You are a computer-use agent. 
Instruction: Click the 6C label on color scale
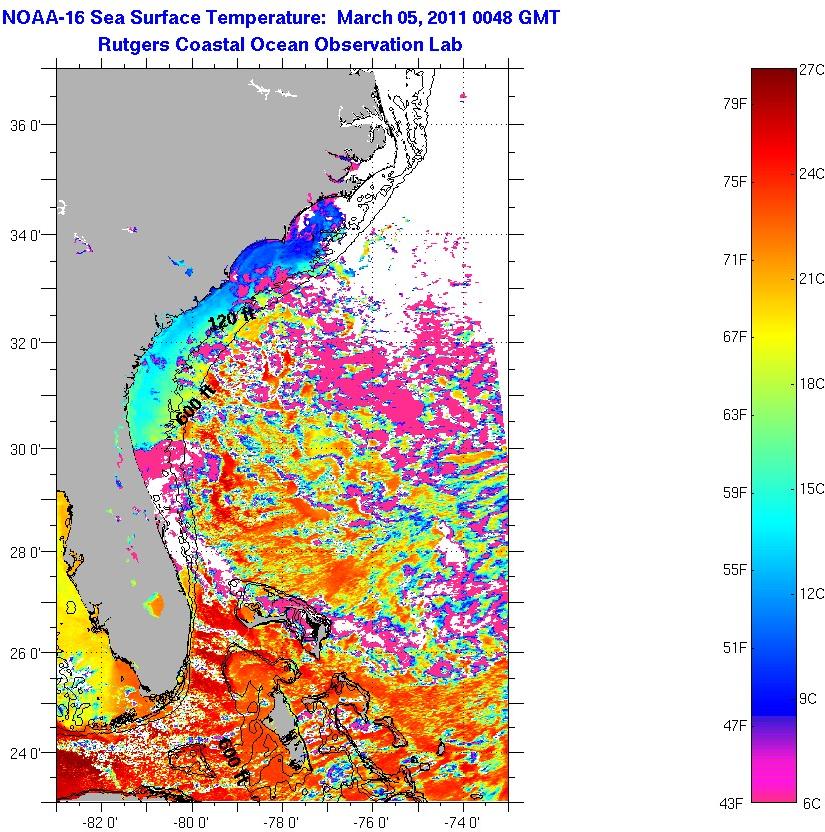pos(812,803)
